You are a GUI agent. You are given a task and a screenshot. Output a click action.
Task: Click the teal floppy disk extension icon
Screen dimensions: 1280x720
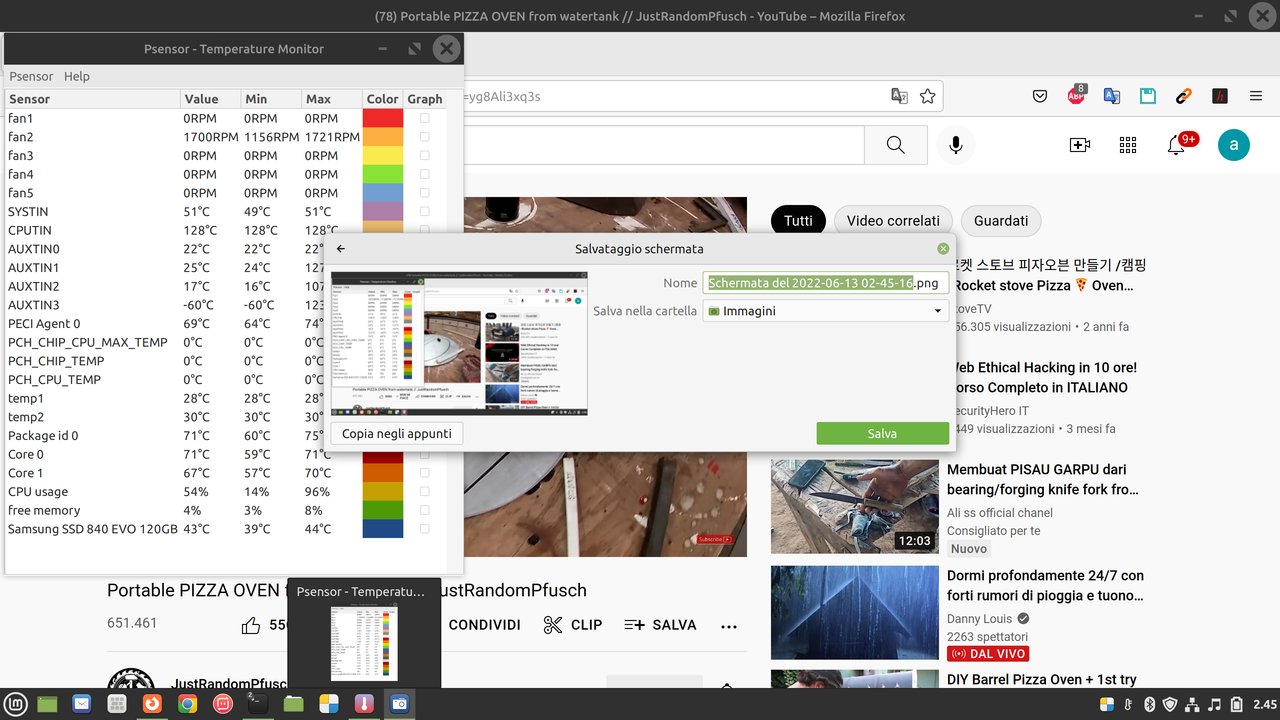coord(1148,96)
